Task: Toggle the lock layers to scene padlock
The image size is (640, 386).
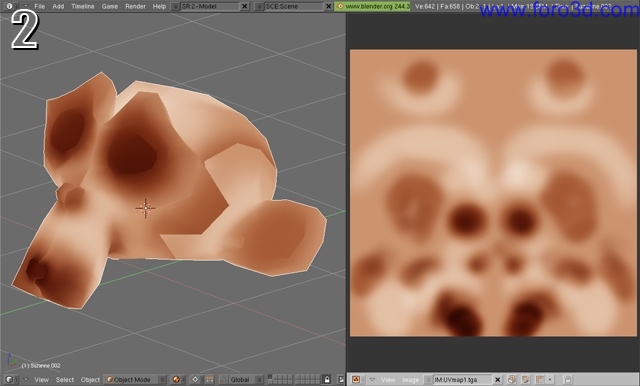Action: pyautogui.click(x=327, y=379)
